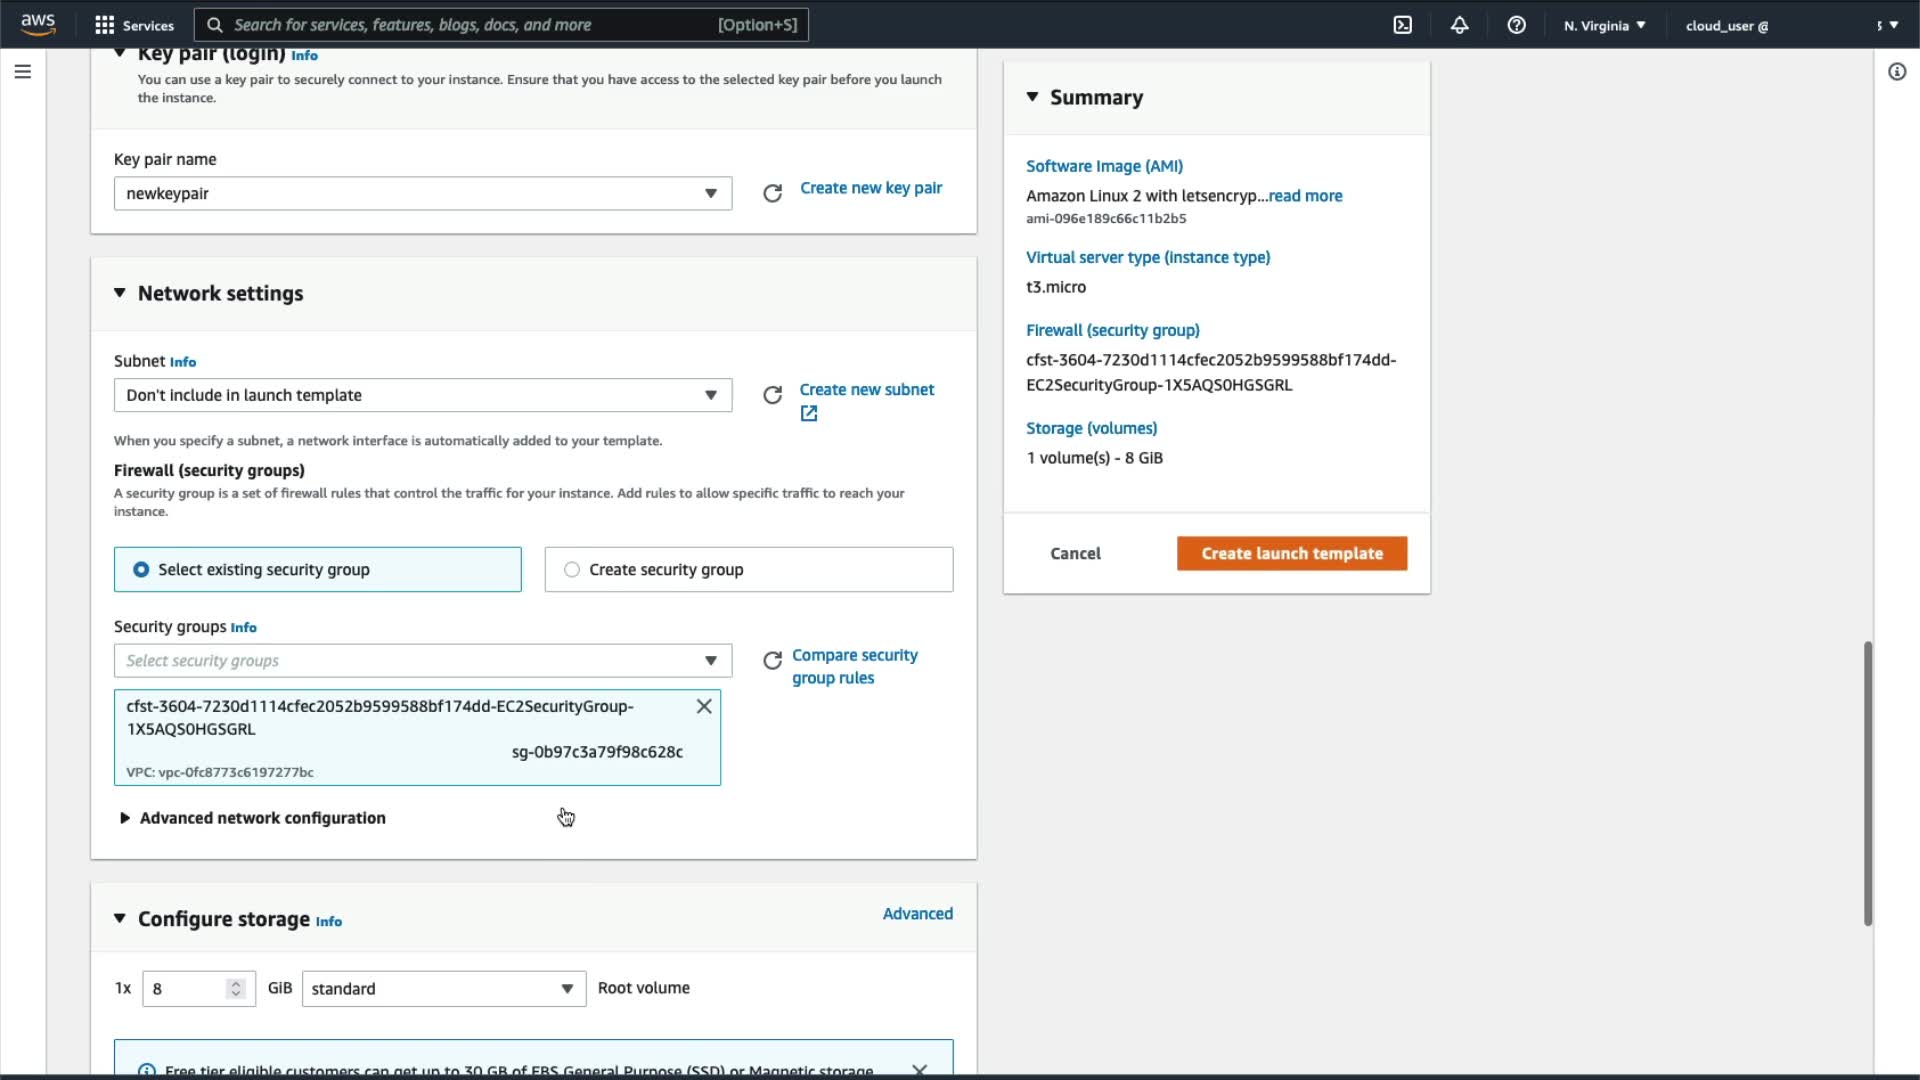Viewport: 1920px width, 1080px height.
Task: Open the Key pair name dropdown
Action: 422,193
